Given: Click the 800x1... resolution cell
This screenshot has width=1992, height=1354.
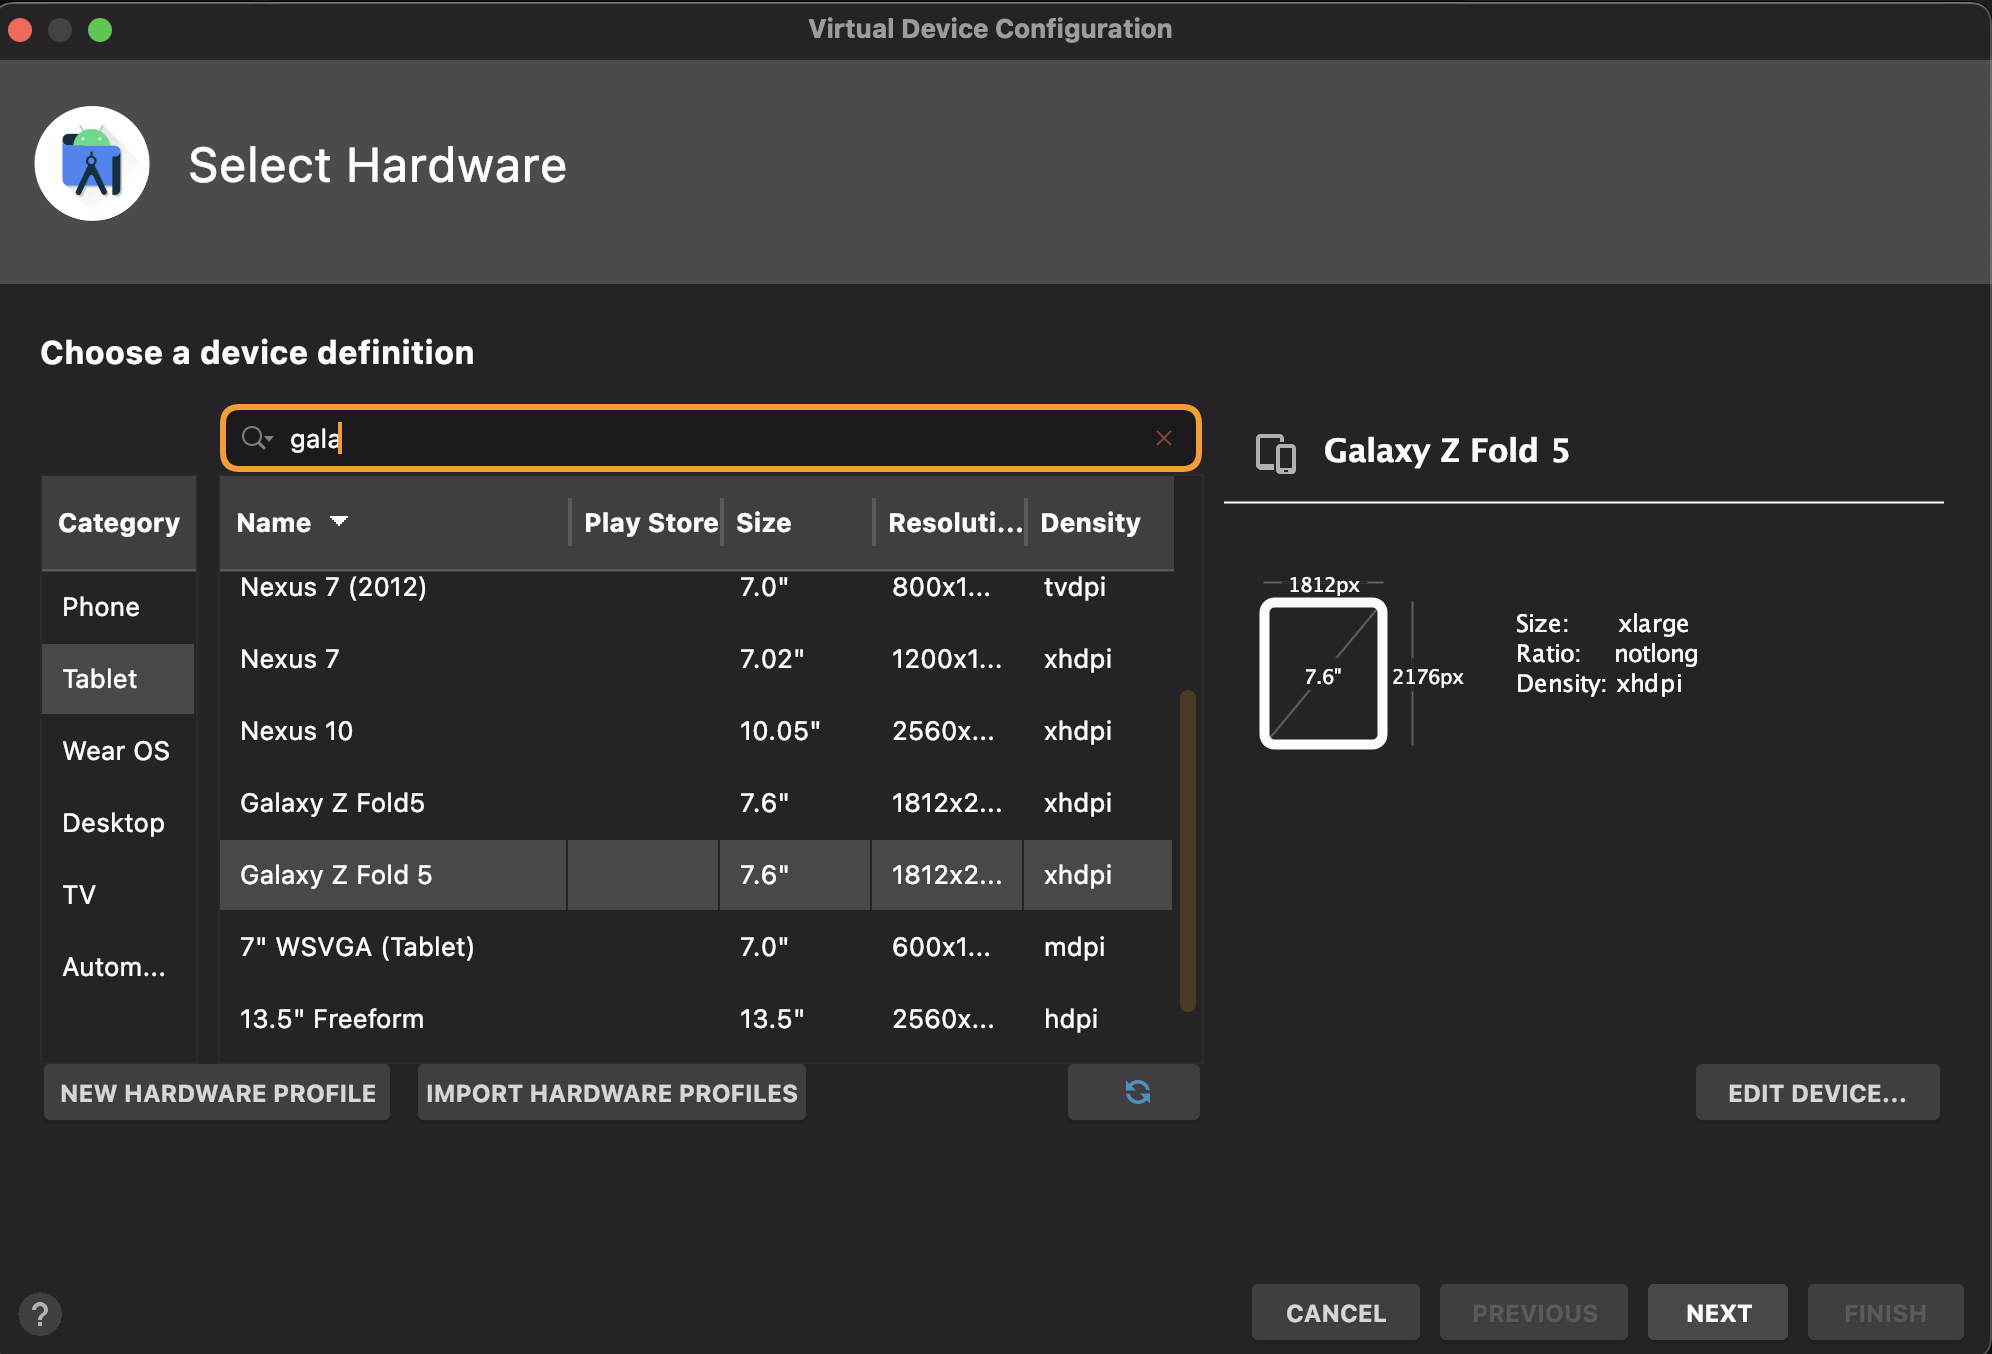Looking at the screenshot, I should pyautogui.click(x=941, y=587).
